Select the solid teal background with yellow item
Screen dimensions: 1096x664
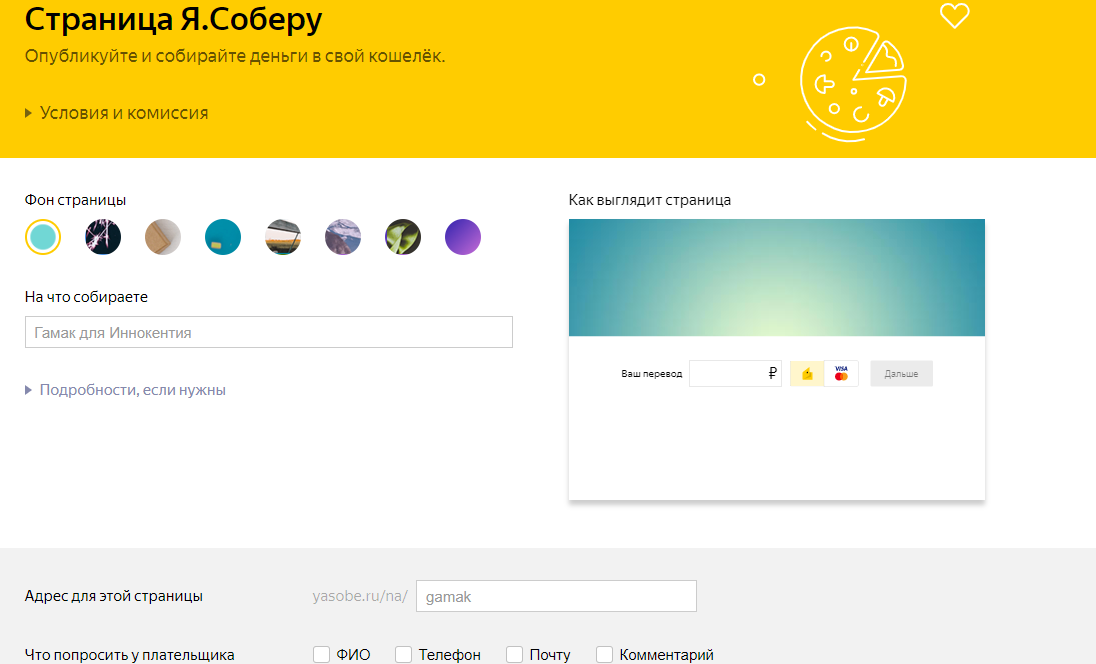[223, 237]
